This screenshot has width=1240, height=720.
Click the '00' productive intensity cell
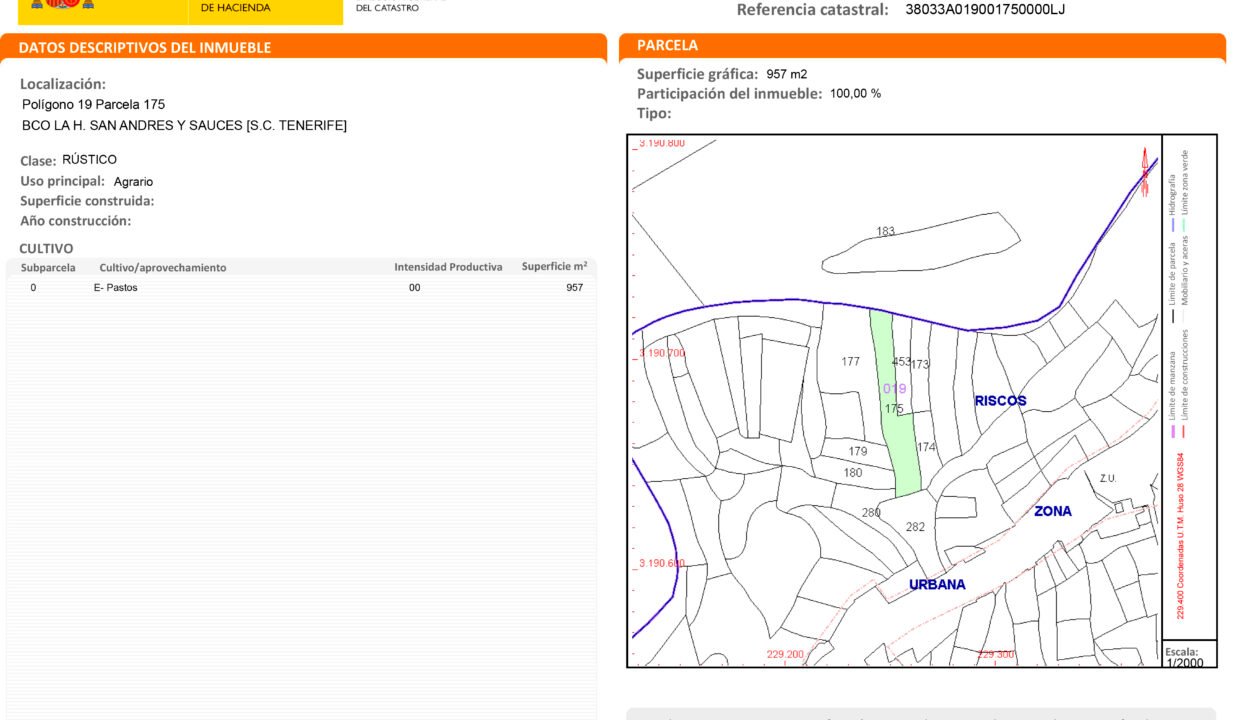point(415,288)
